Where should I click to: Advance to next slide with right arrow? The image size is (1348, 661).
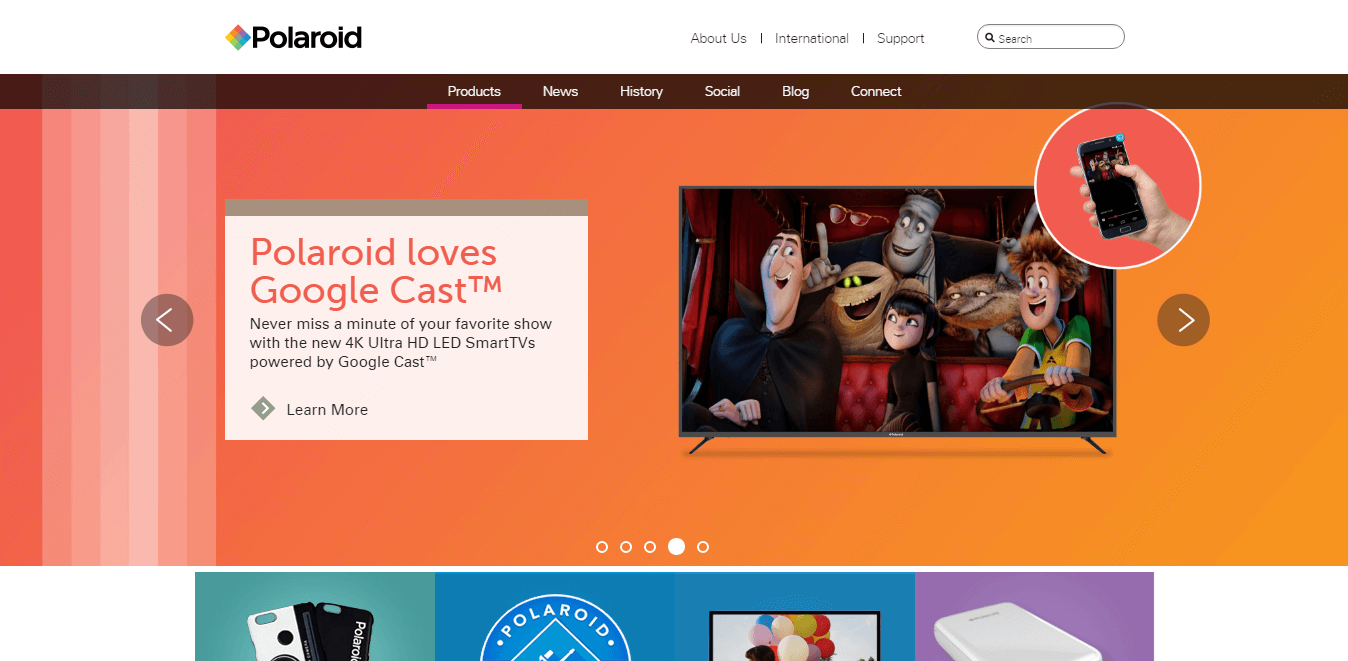[1183, 320]
